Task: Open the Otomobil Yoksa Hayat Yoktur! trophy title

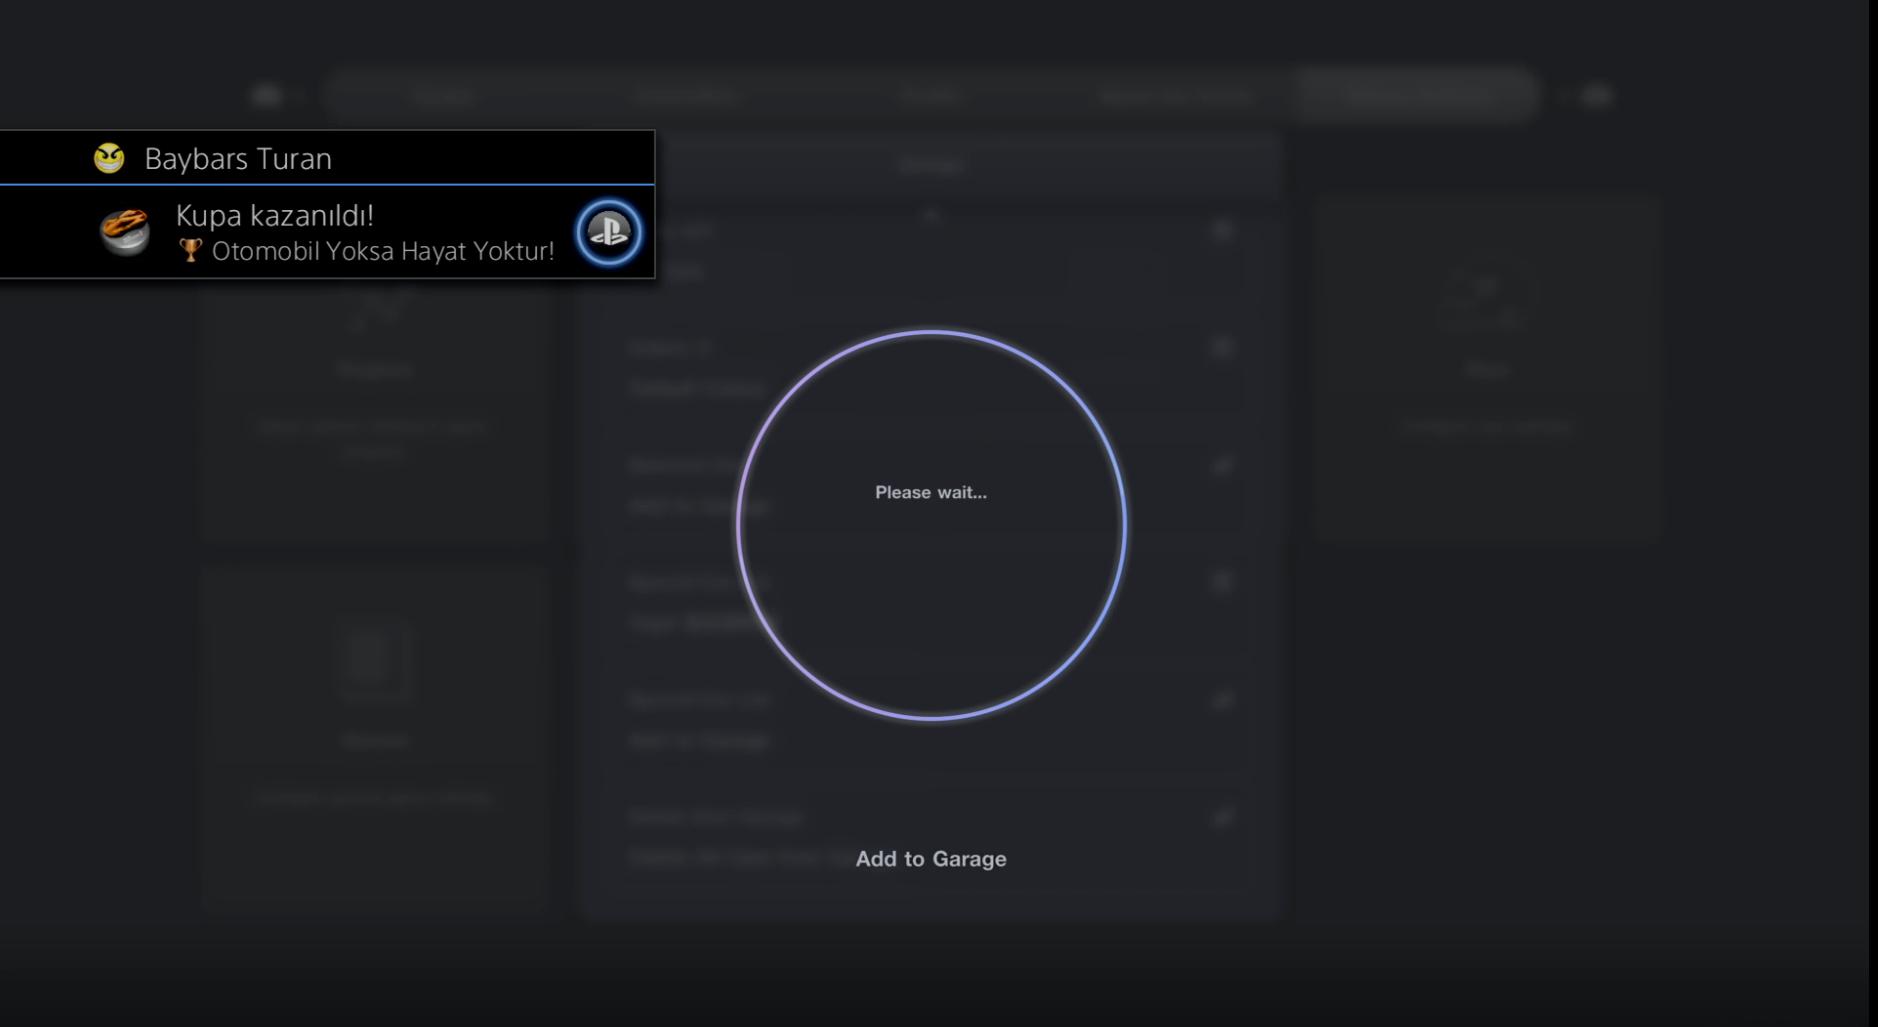Action: (382, 251)
